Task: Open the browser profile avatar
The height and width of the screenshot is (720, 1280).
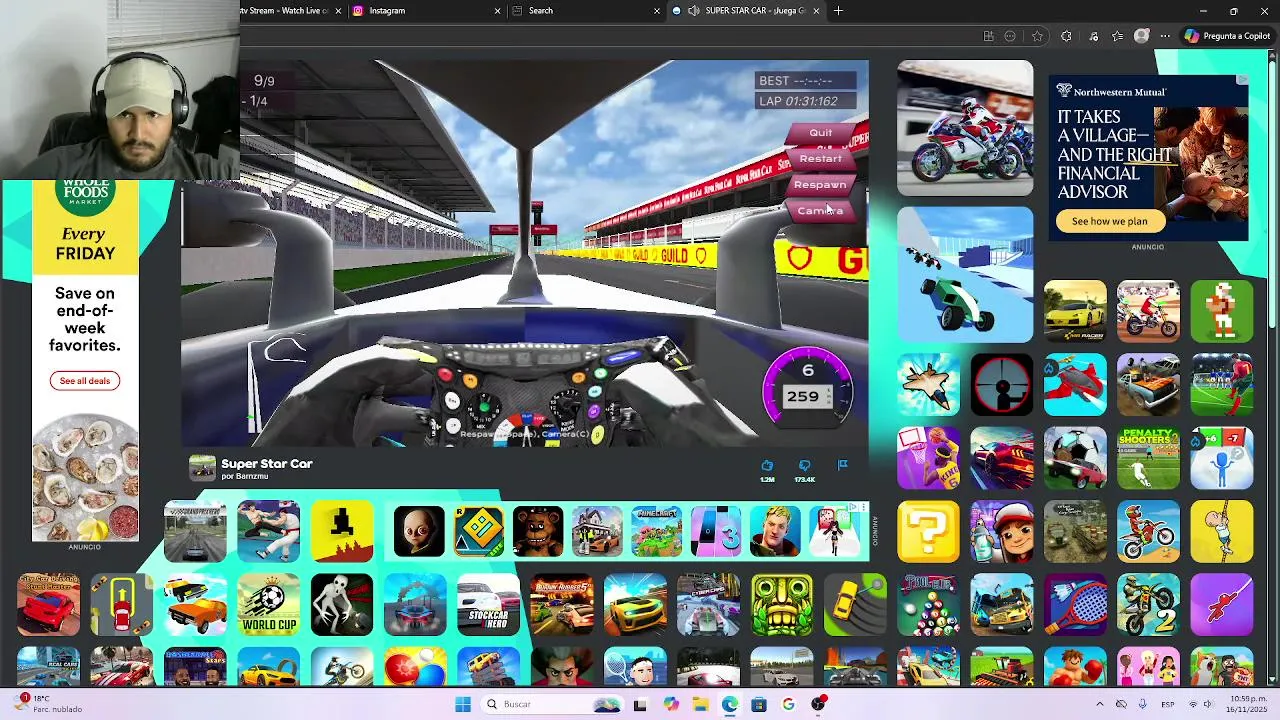Action: (x=1142, y=36)
